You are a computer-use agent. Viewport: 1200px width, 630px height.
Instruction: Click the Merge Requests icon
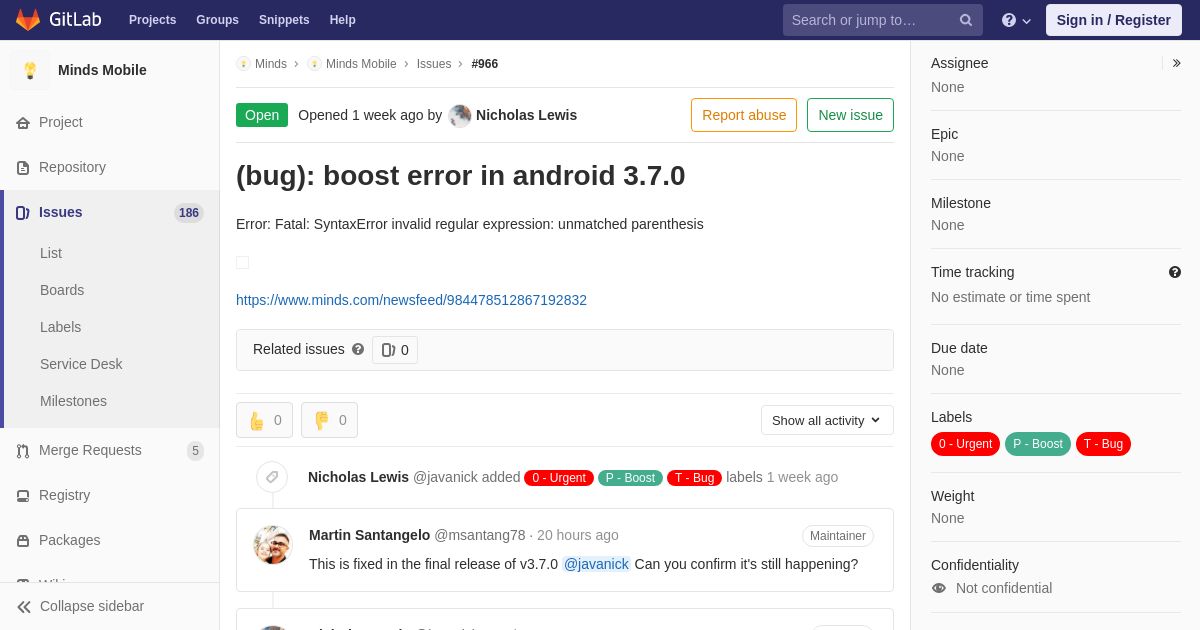coord(23,451)
